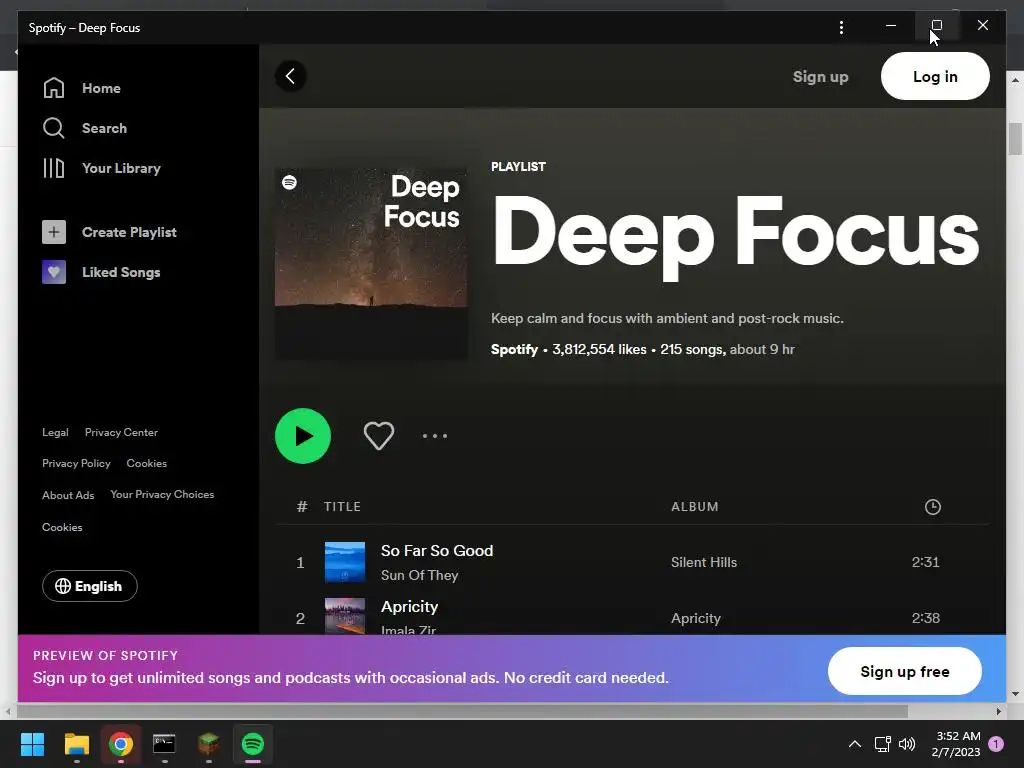Open the album Silent Hills
This screenshot has height=768, width=1024.
[x=704, y=562]
